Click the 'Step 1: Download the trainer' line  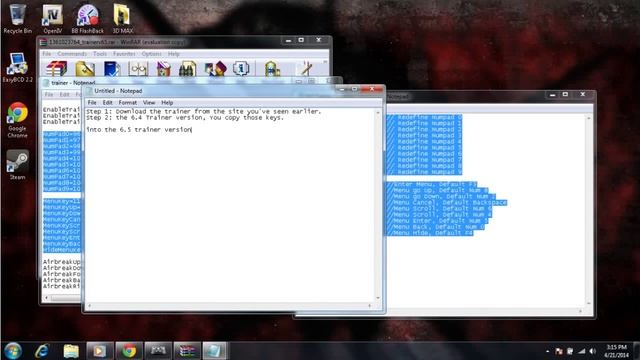pyautogui.click(x=204, y=111)
